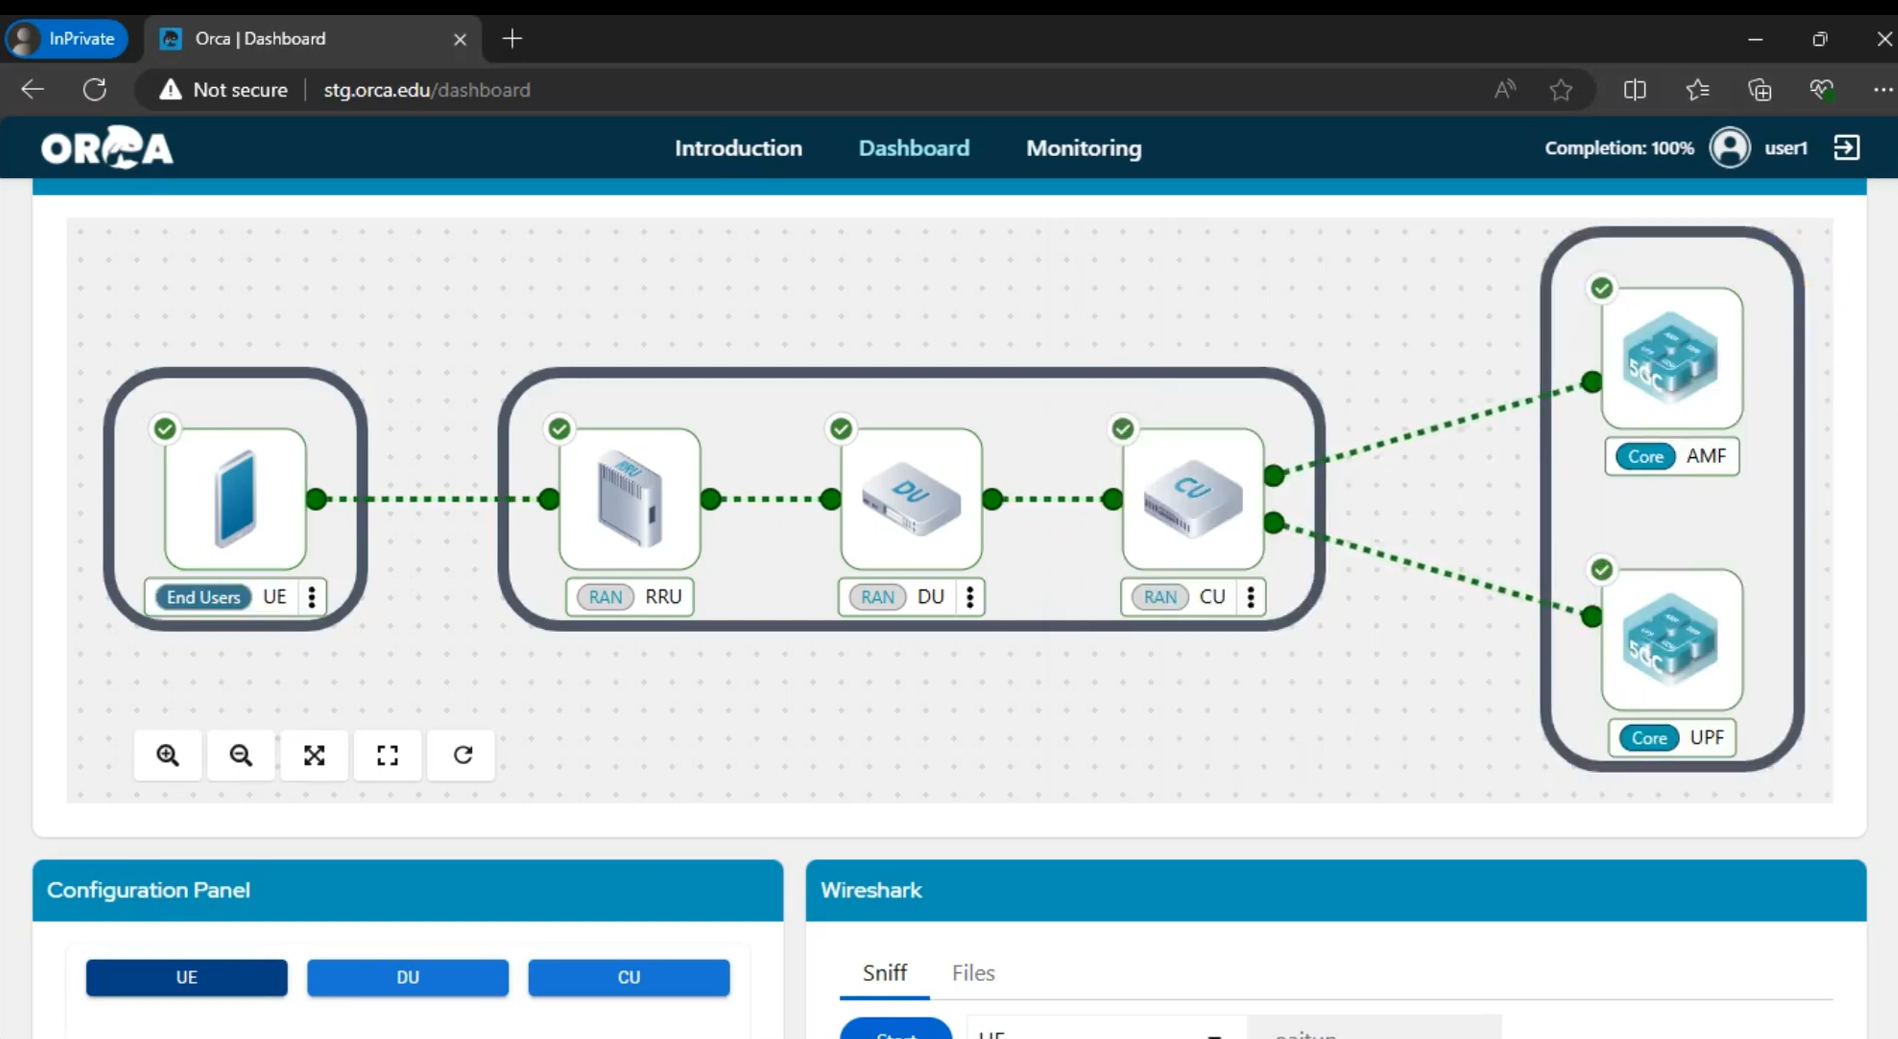Click the fit-to-view arrows icon
Image resolution: width=1898 pixels, height=1039 pixels.
click(314, 755)
